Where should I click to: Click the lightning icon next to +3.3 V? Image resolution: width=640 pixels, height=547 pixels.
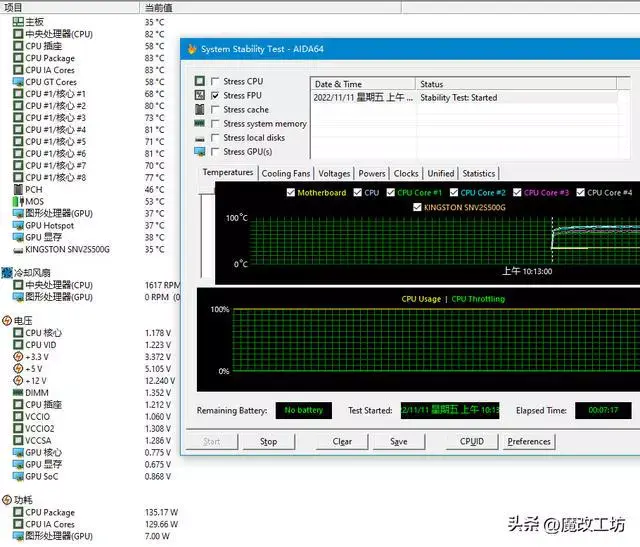click(x=18, y=357)
